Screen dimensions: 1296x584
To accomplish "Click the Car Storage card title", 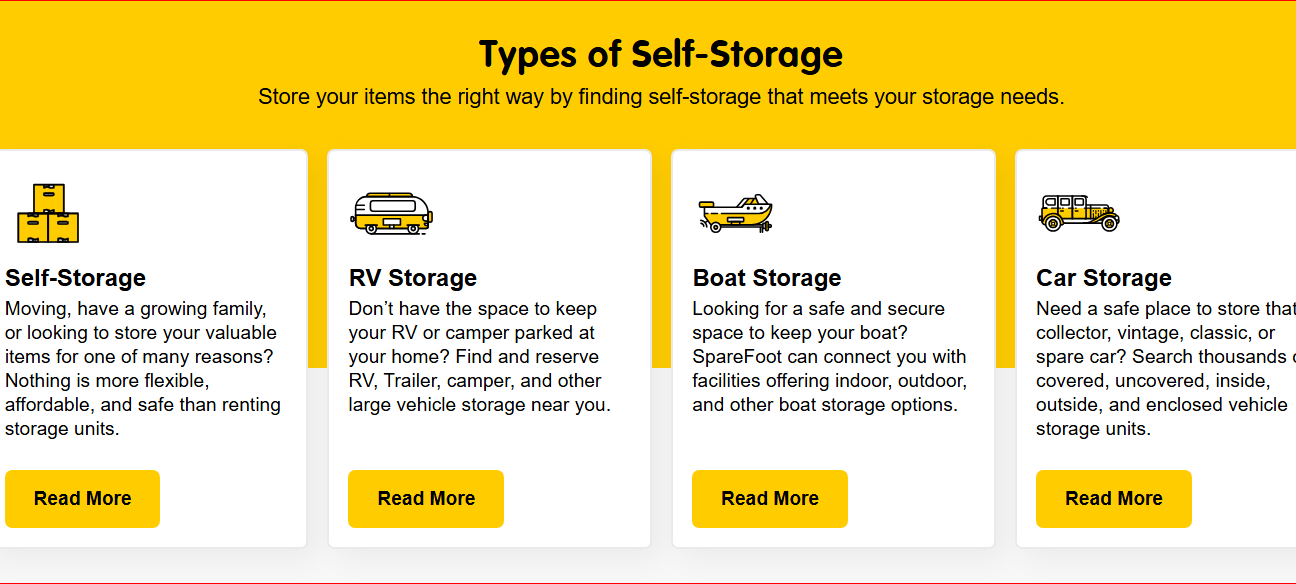I will tap(1104, 278).
